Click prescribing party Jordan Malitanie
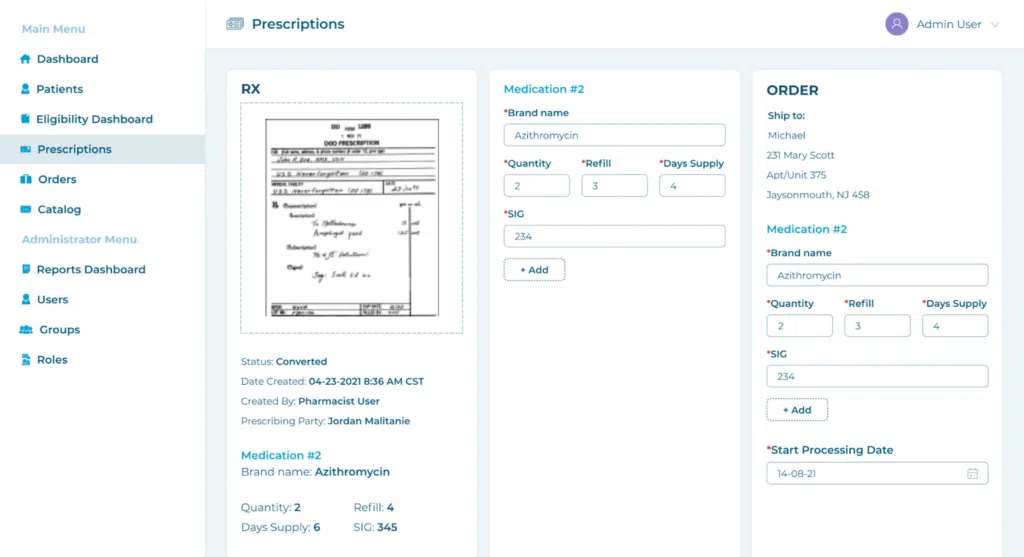Viewport: 1024px width, 557px height. coord(368,421)
